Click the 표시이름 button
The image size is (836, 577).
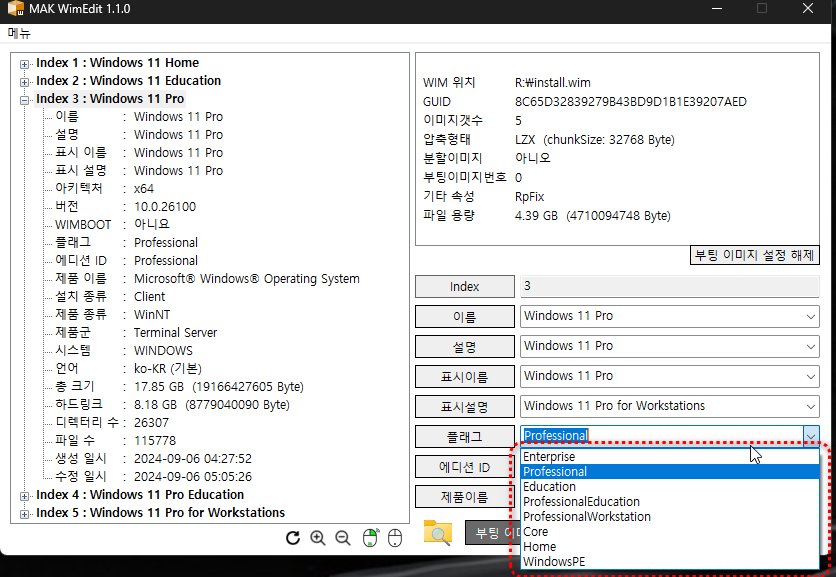pyautogui.click(x=464, y=376)
